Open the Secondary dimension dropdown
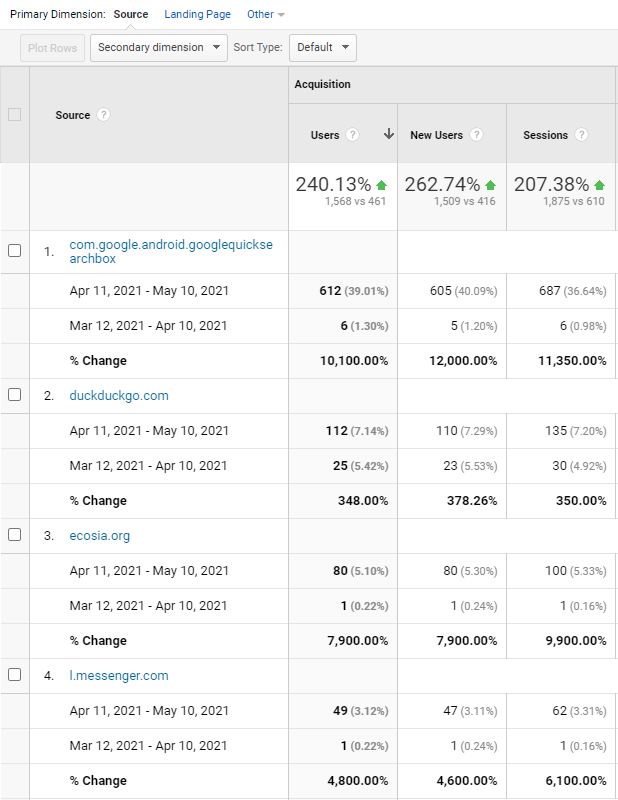This screenshot has width=618, height=800. coord(158,47)
